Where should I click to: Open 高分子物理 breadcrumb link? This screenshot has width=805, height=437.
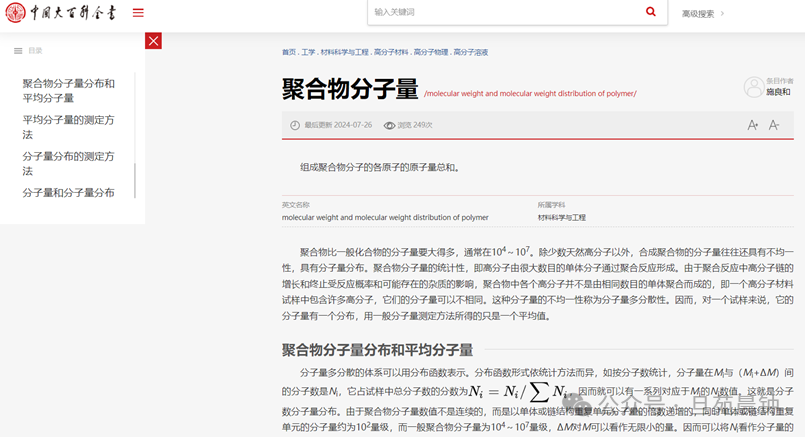click(x=431, y=52)
